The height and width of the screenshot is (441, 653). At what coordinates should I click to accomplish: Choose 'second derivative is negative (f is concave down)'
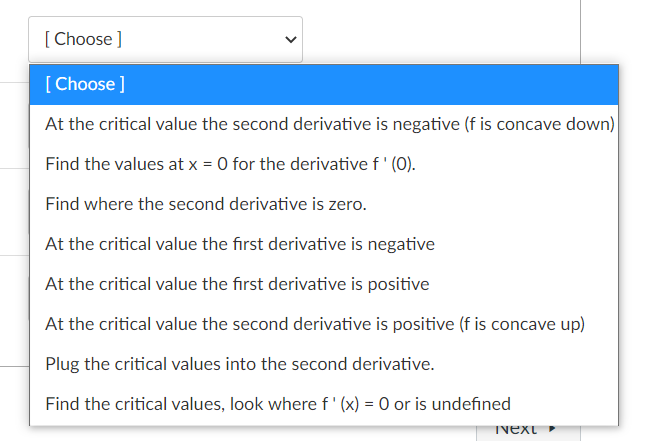pyautogui.click(x=324, y=124)
